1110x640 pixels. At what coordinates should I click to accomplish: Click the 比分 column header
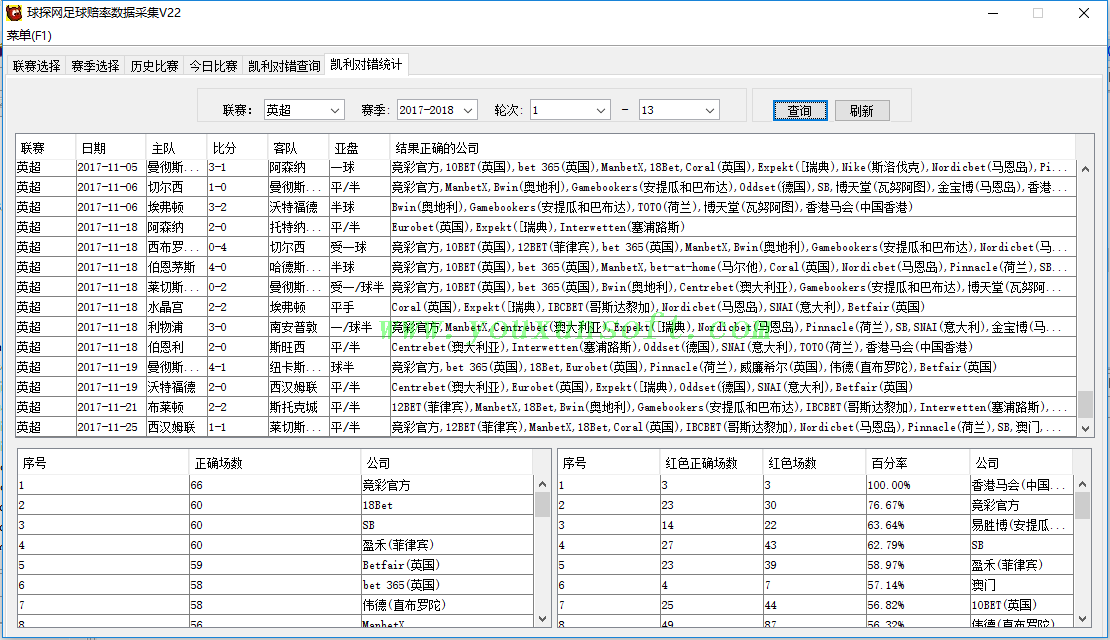pyautogui.click(x=237, y=148)
